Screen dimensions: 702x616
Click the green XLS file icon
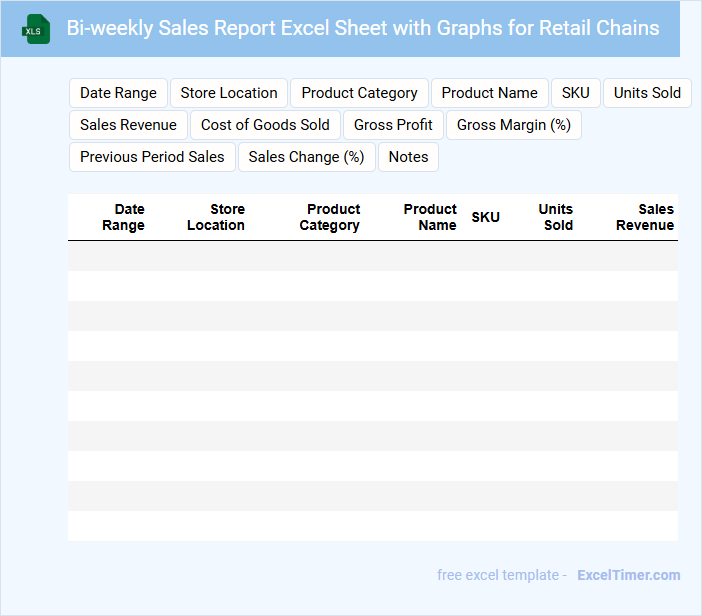[x=36, y=29]
